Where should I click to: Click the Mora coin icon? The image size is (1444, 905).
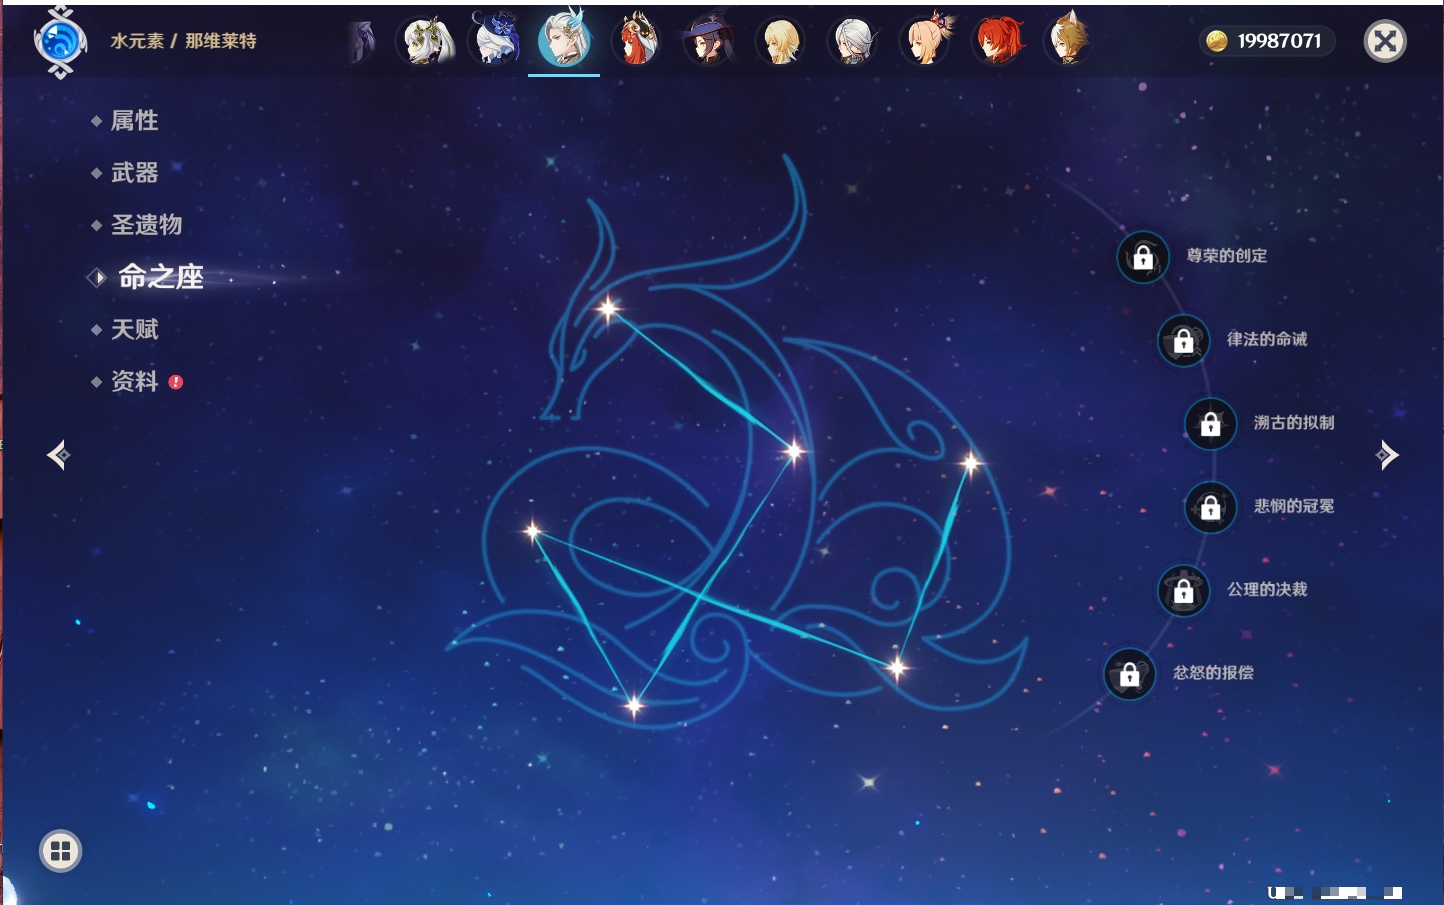pos(1217,41)
